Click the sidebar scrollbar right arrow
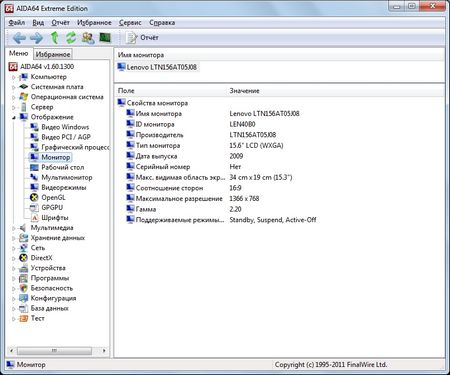This screenshot has width=450, height=375. tap(104, 351)
